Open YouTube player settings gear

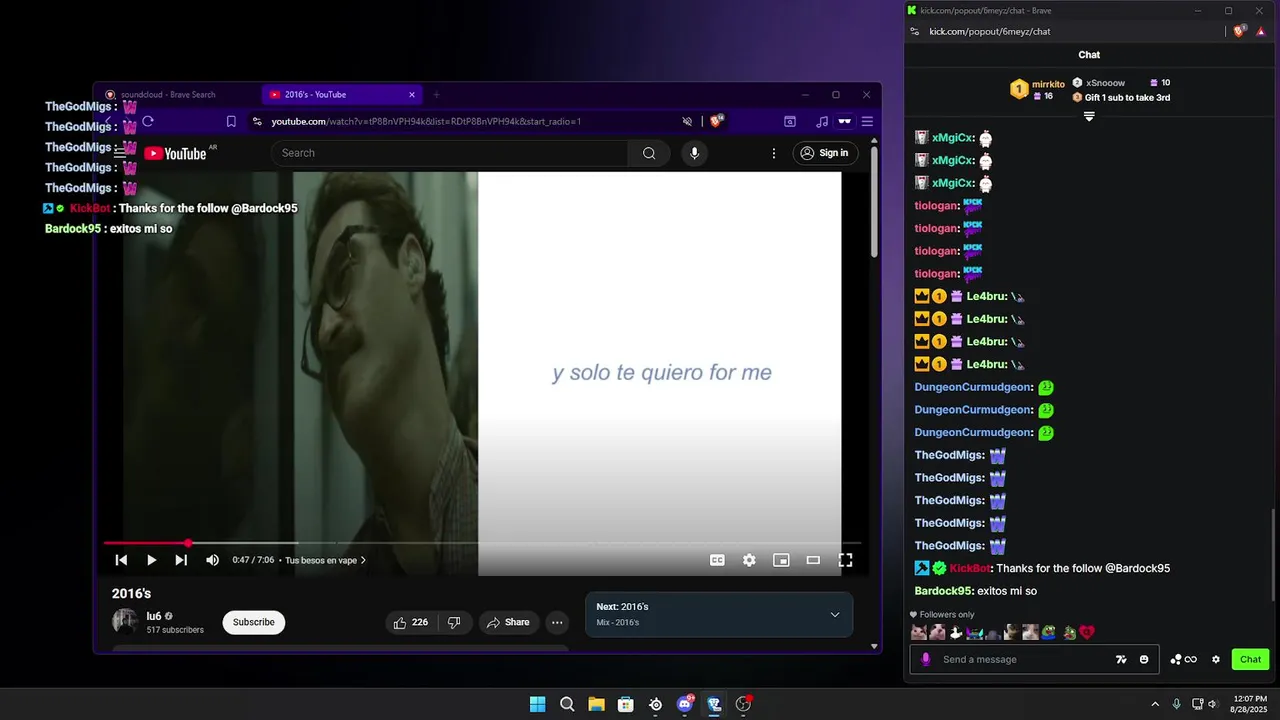pos(749,560)
